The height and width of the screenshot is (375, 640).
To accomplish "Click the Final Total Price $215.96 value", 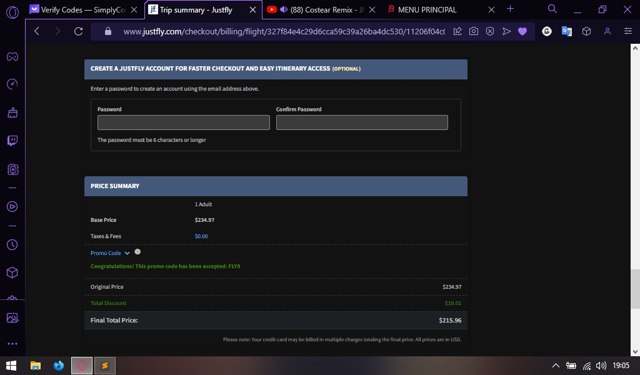I will coord(450,321).
